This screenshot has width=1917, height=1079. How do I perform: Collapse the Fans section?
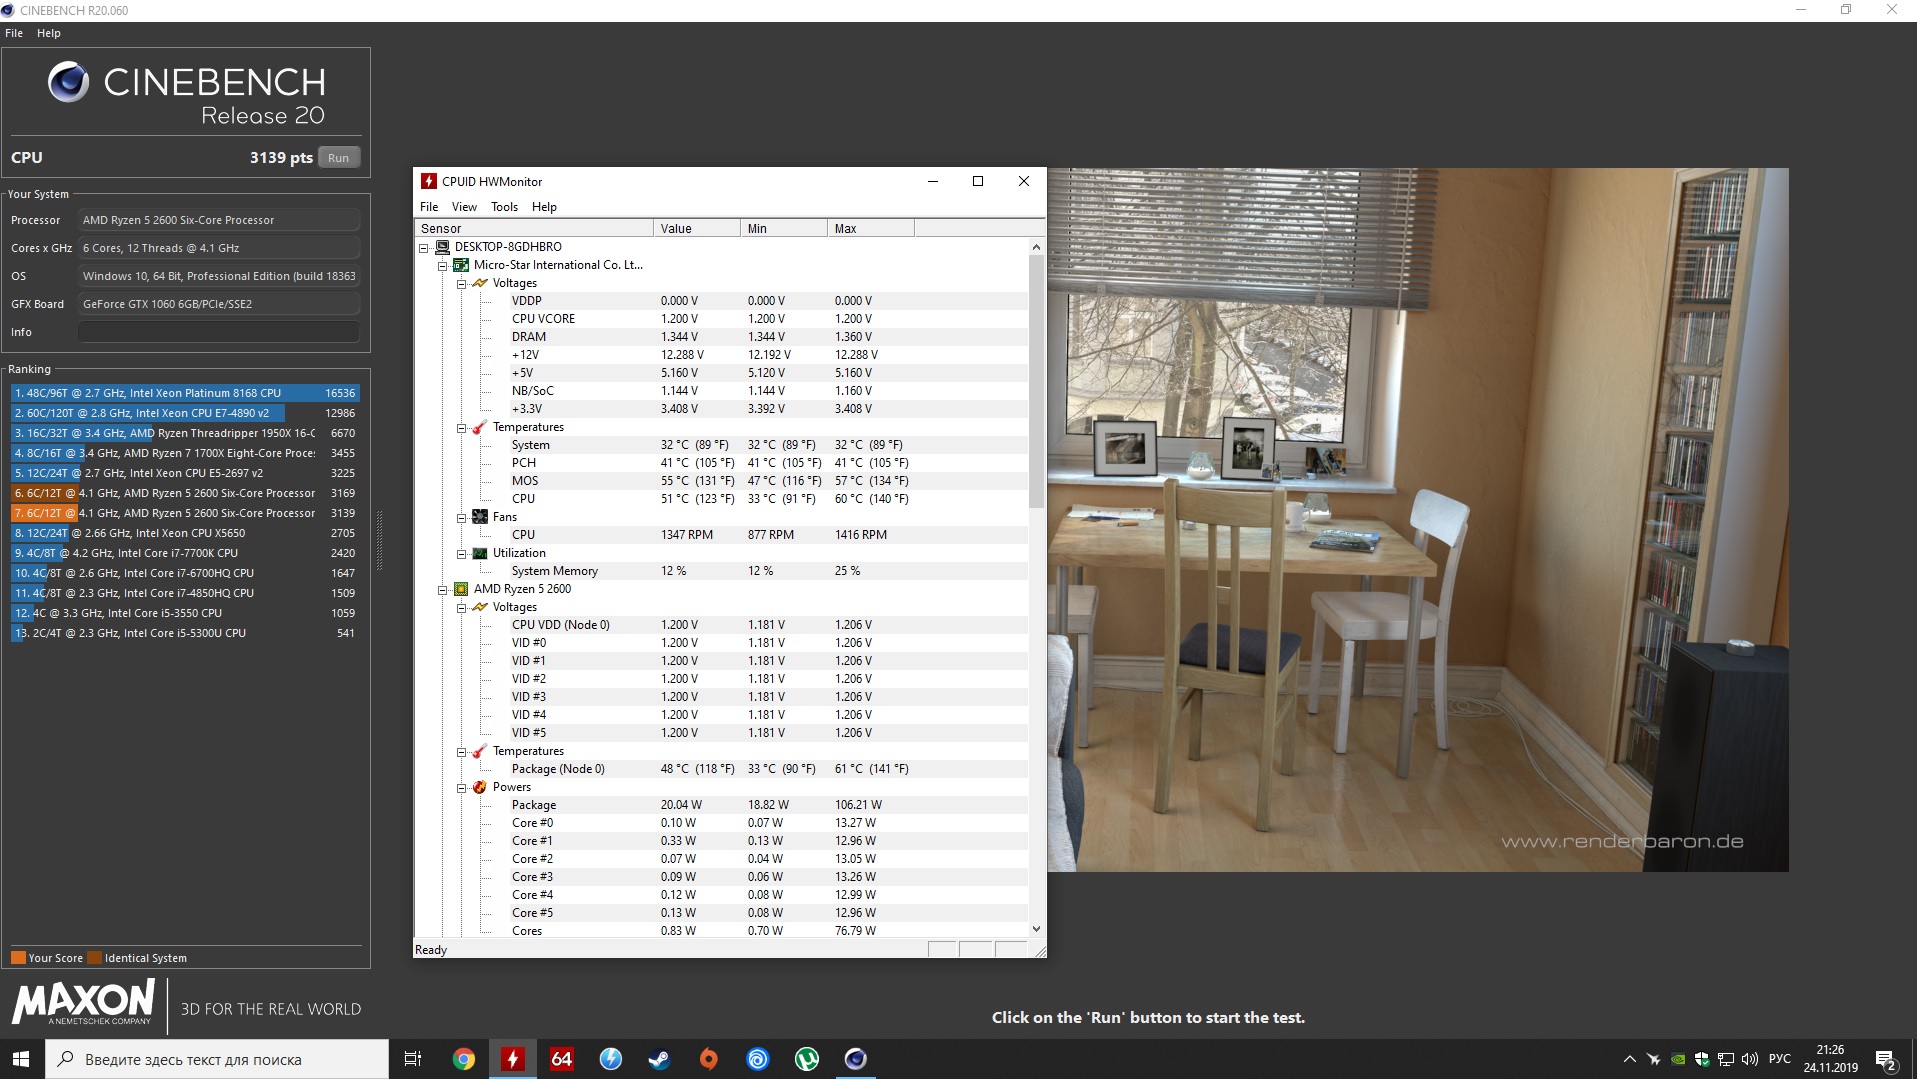click(461, 517)
